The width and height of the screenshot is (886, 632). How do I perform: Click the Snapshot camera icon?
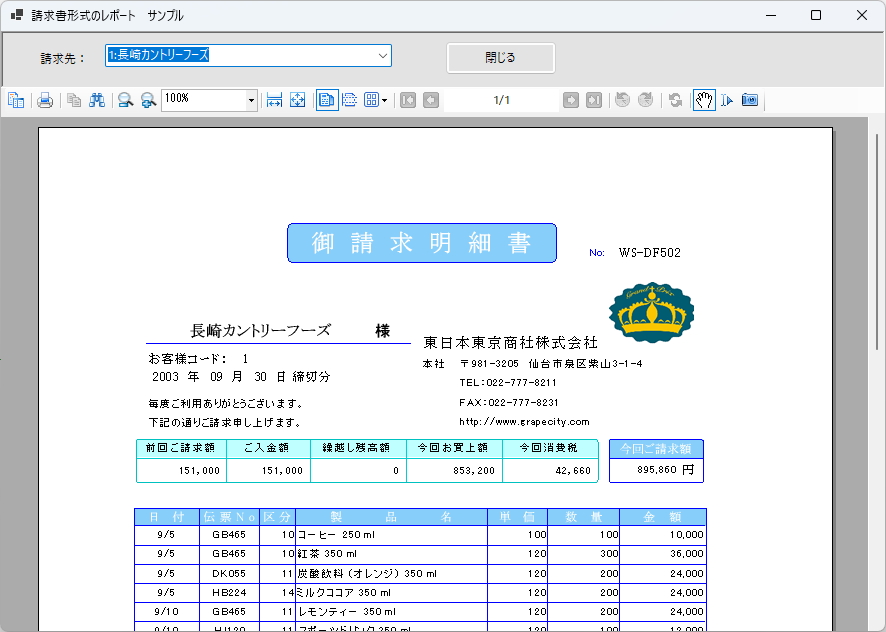pyautogui.click(x=750, y=100)
